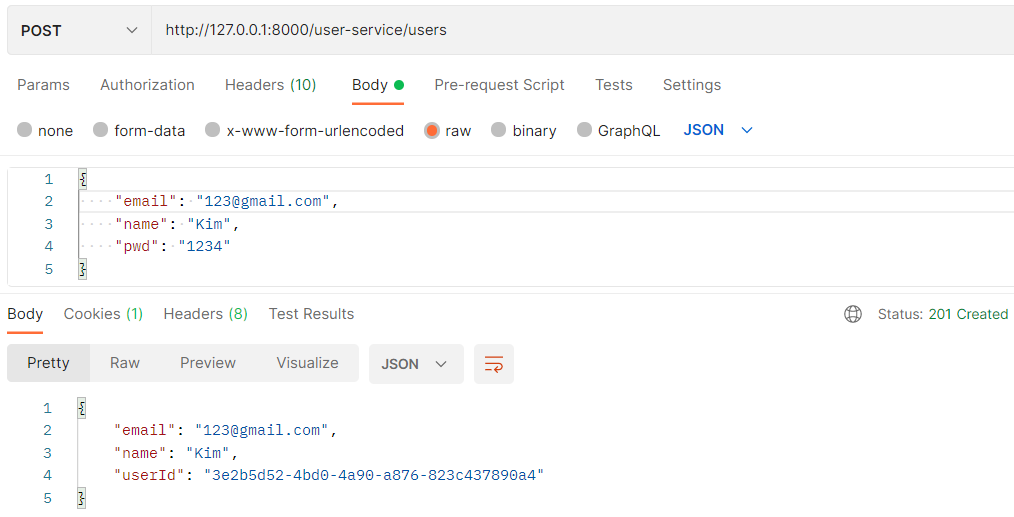This screenshot has height=517, width=1014.
Task: Open the Pre-request Script tab
Action: coord(499,85)
